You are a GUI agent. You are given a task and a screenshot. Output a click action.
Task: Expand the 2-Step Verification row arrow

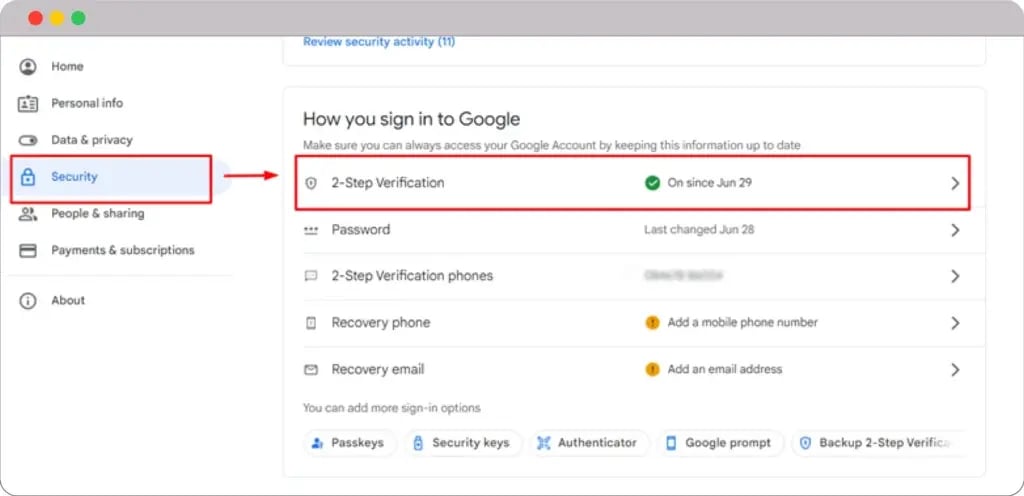(x=955, y=184)
